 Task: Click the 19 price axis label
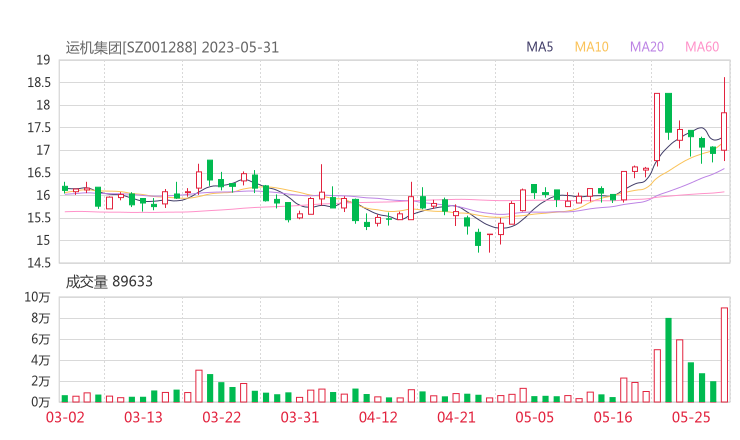[43, 60]
